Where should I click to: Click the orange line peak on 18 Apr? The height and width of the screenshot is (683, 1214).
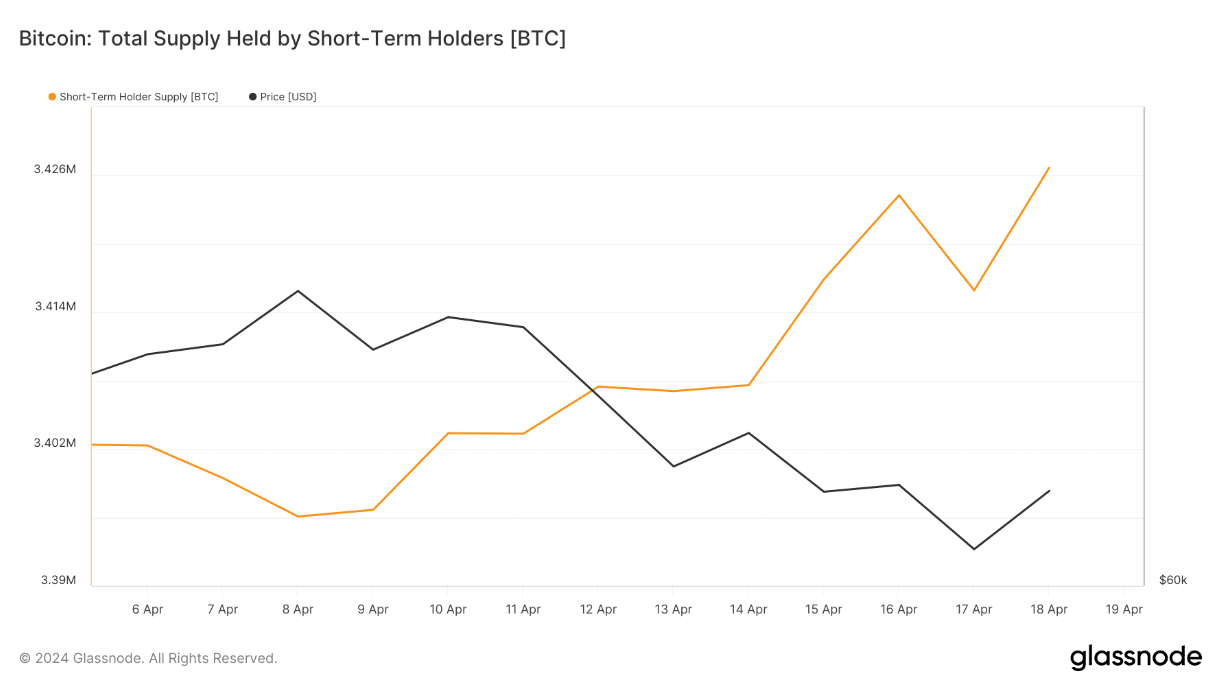(1048, 168)
